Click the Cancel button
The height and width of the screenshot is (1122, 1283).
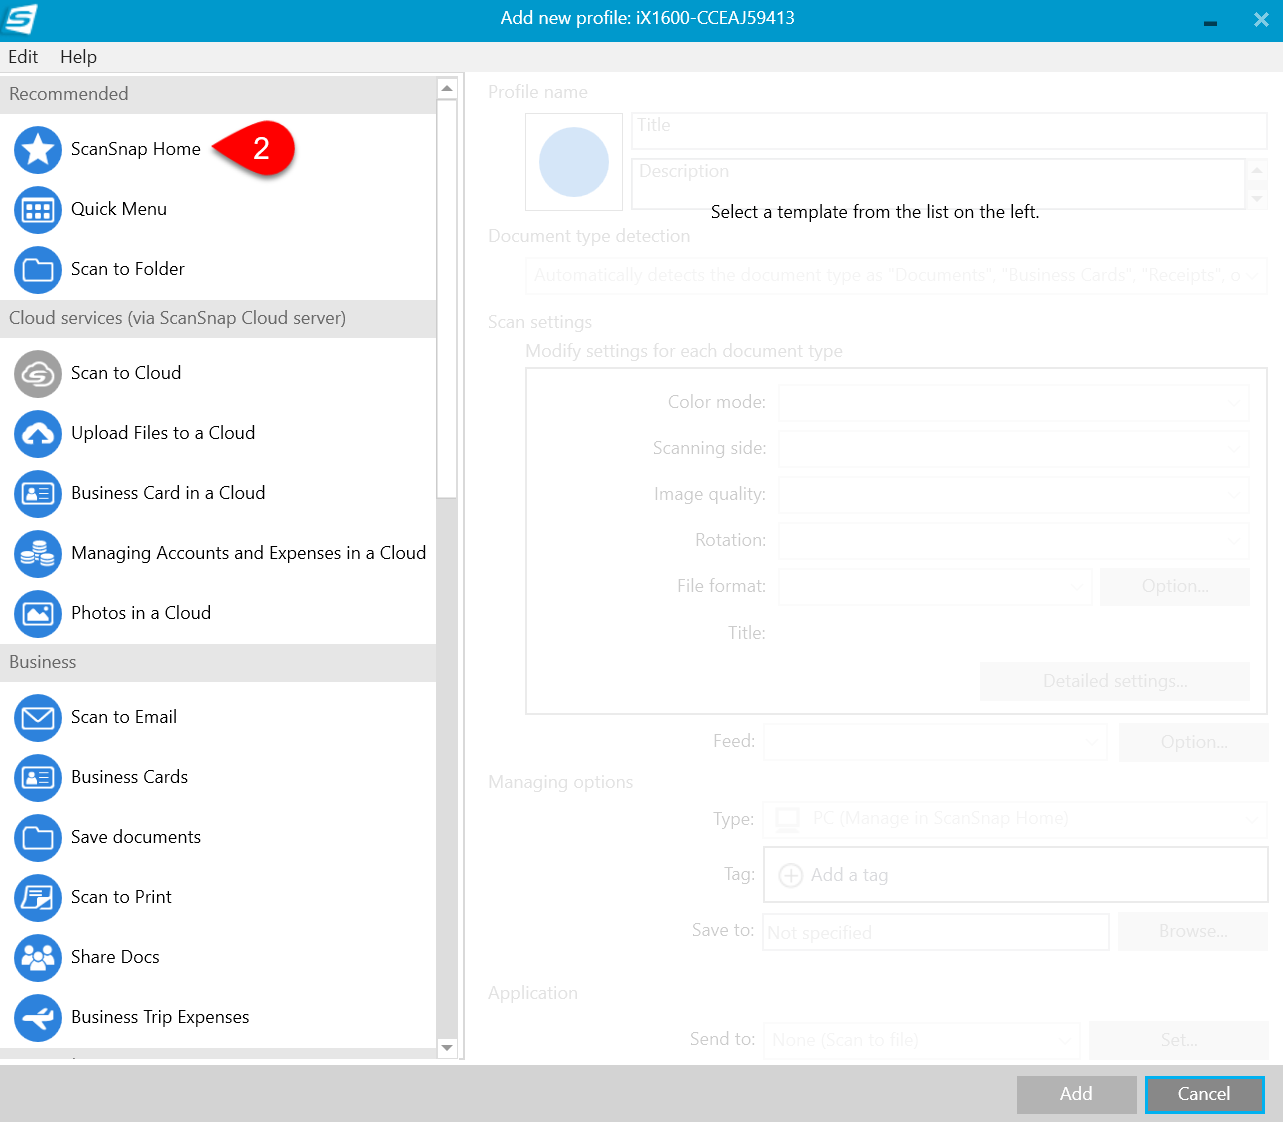(1204, 1094)
